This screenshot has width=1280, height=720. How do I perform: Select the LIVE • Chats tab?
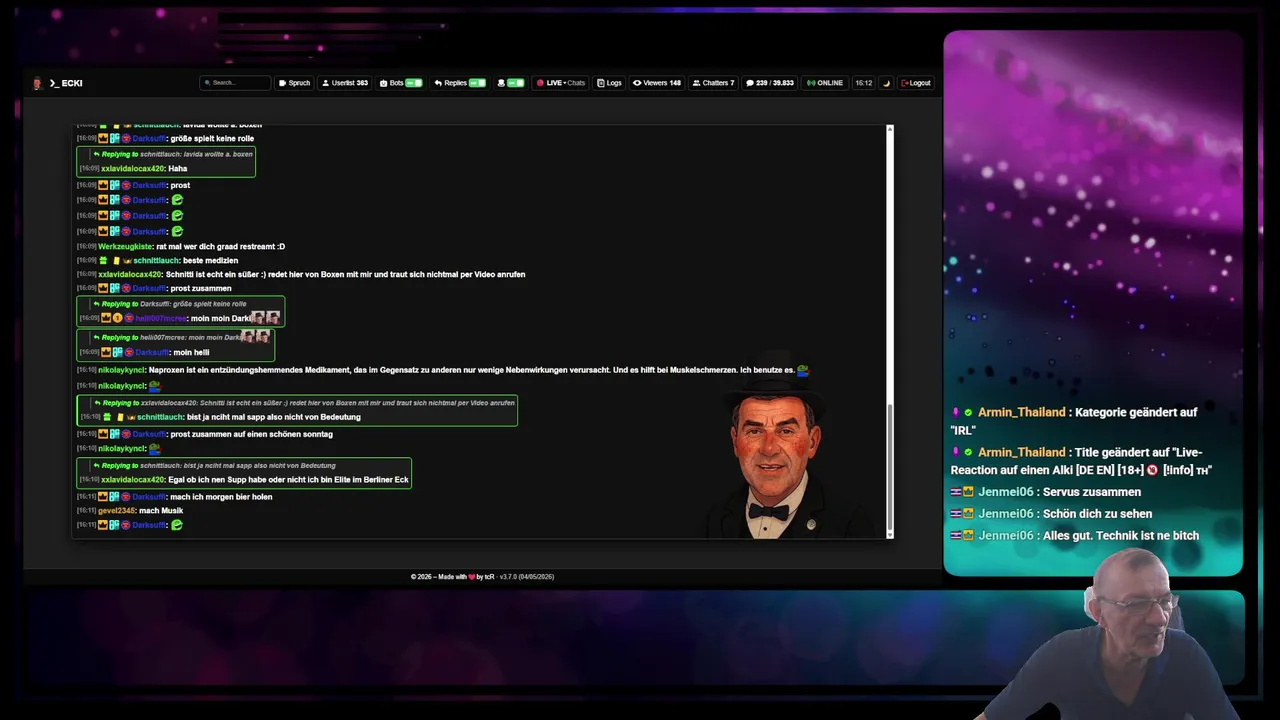tap(560, 83)
